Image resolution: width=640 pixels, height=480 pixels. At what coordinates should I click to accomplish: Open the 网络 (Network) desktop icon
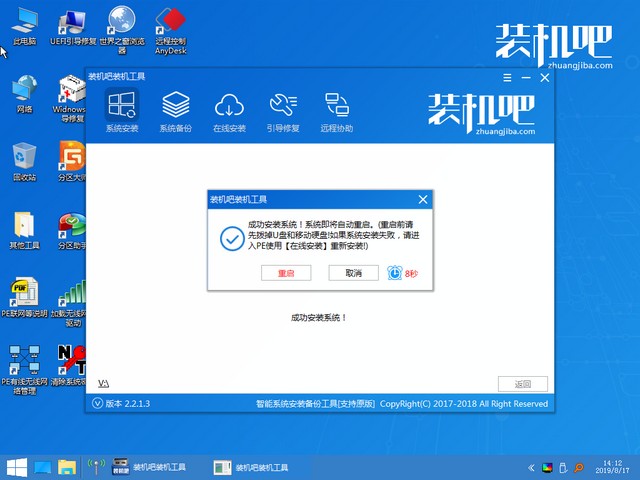click(x=23, y=90)
